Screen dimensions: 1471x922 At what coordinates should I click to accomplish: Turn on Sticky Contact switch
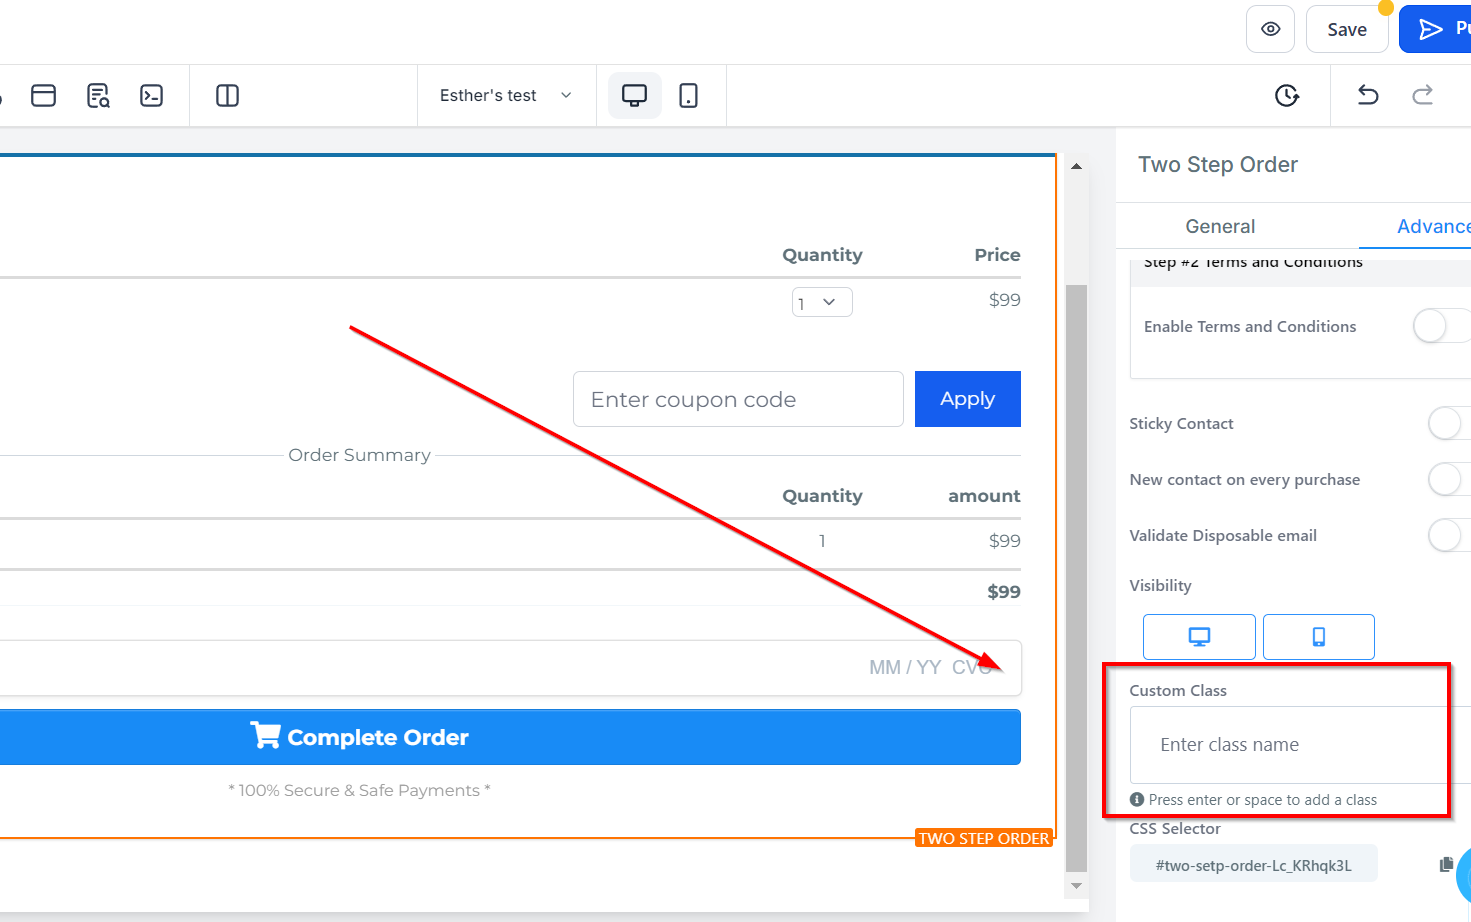tap(1447, 423)
